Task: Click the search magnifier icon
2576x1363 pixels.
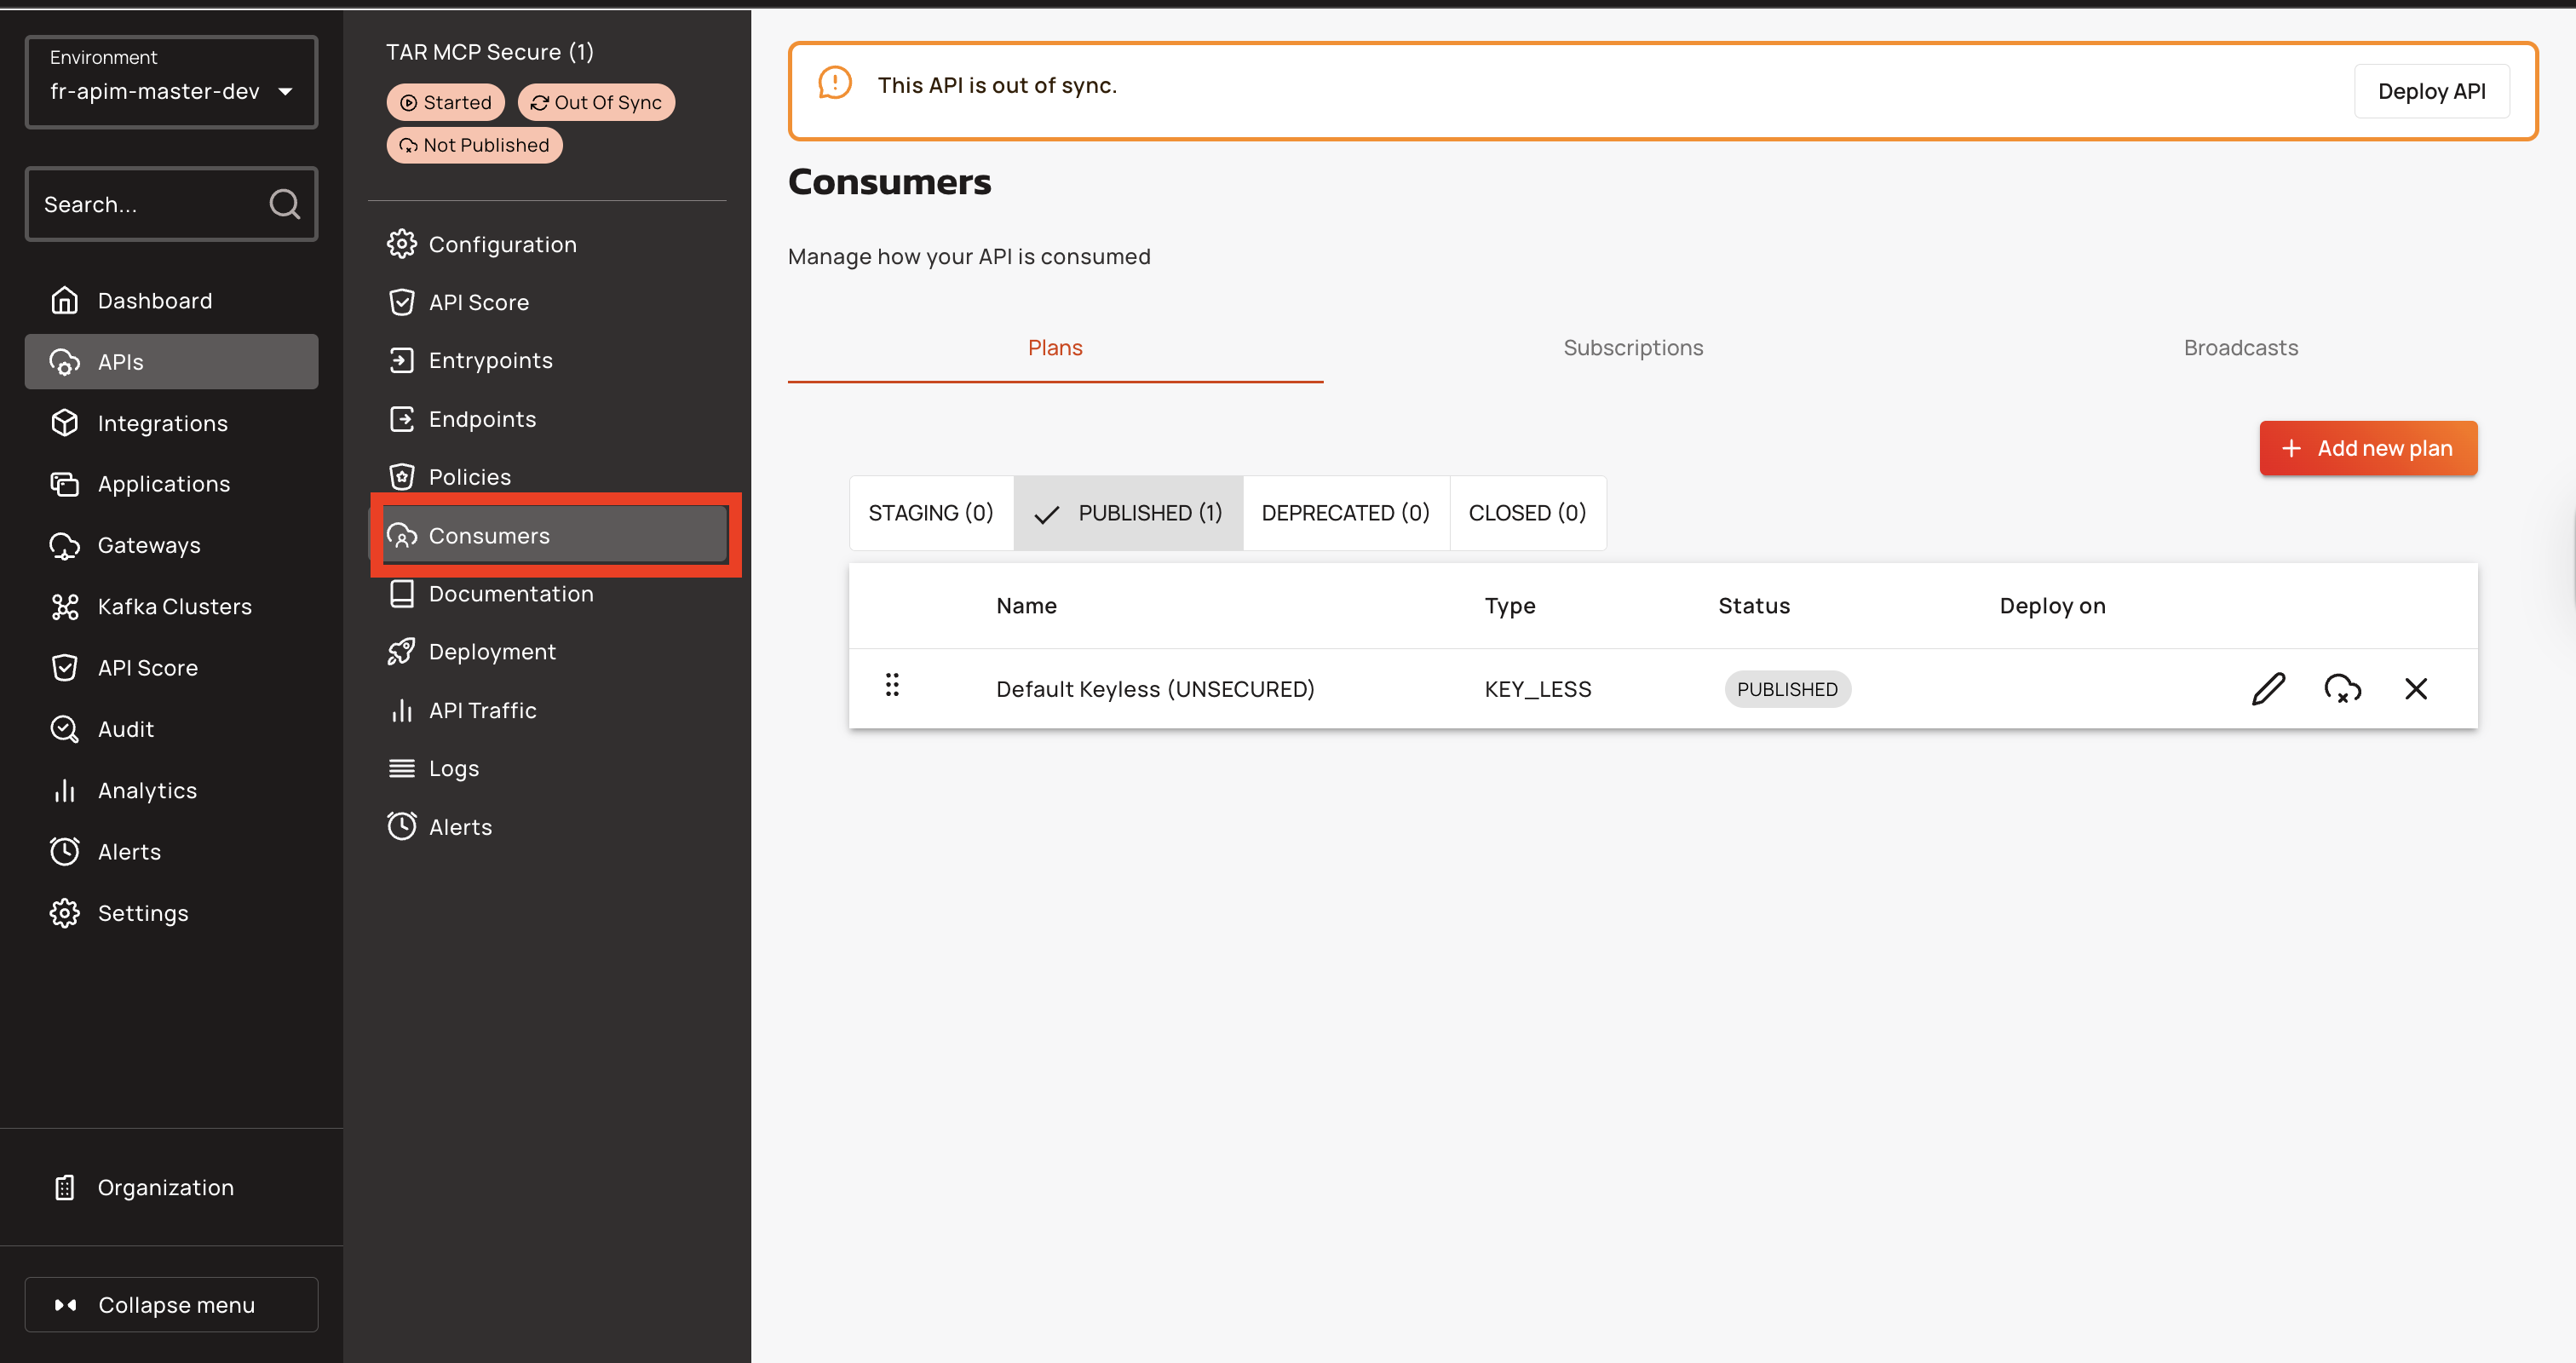Action: point(284,204)
